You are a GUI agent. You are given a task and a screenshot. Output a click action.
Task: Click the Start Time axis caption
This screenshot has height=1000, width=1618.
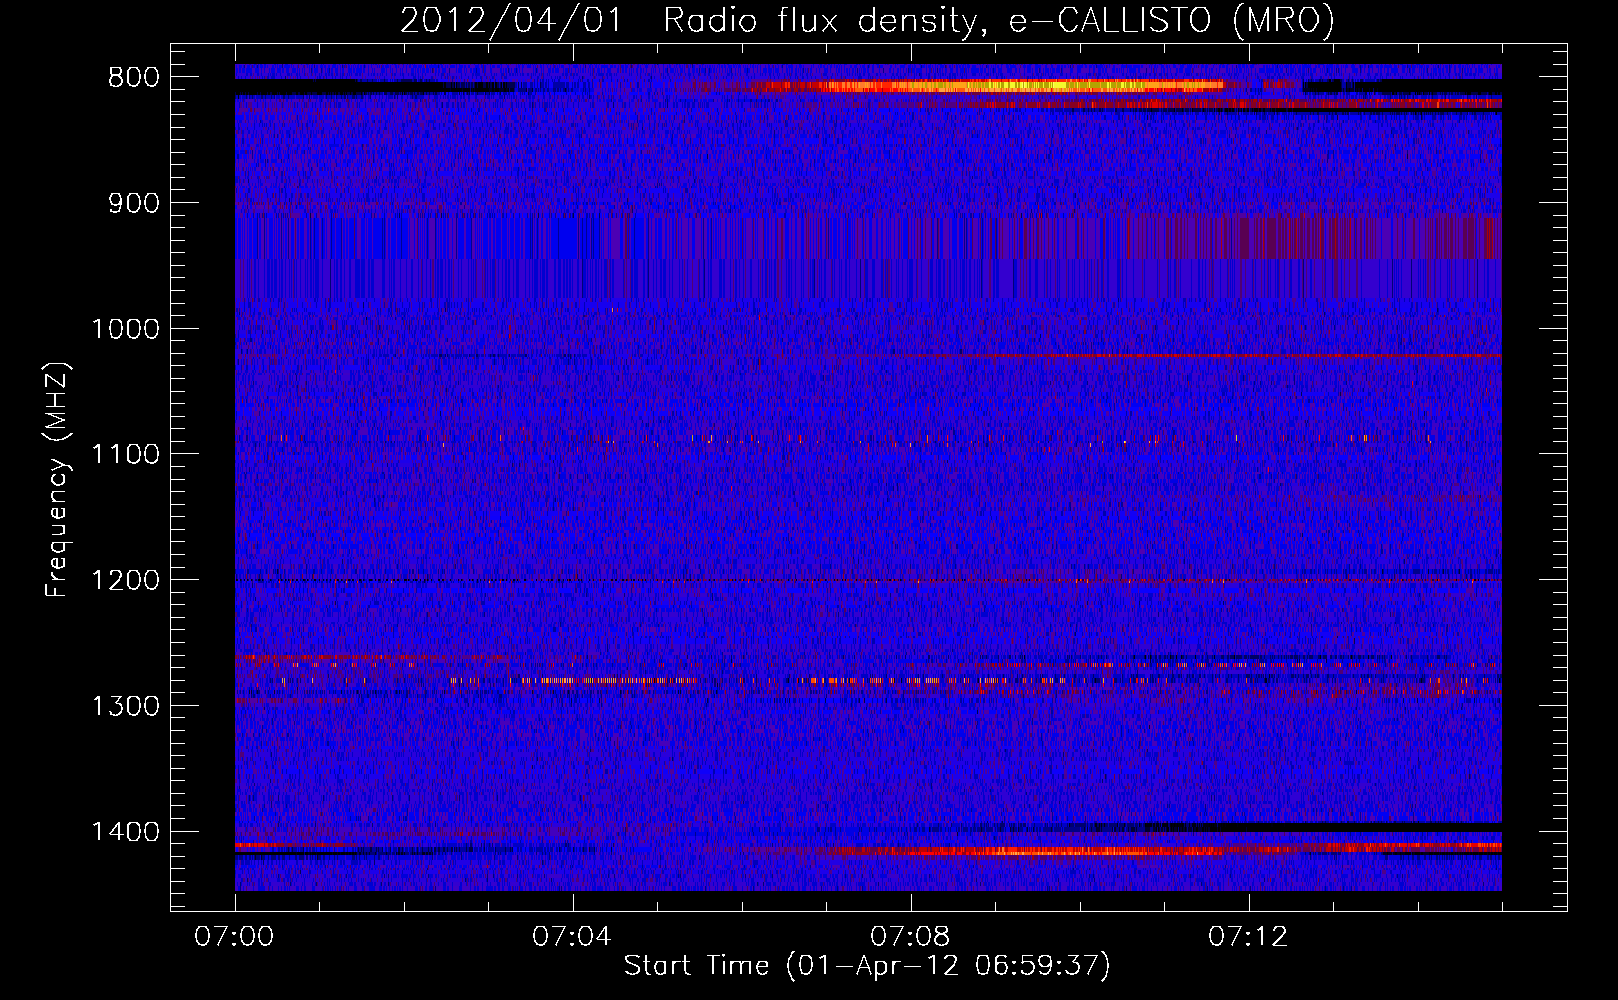pos(867,966)
